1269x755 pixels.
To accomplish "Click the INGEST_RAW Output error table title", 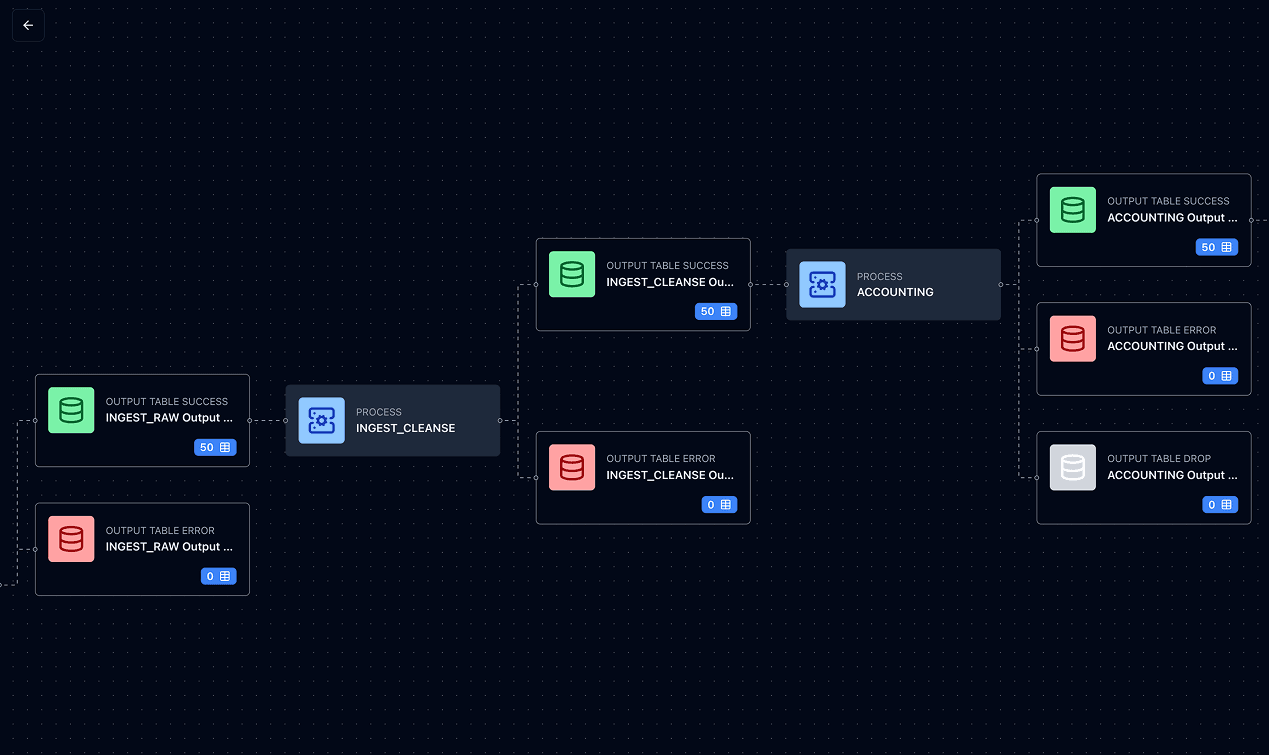I will [169, 547].
